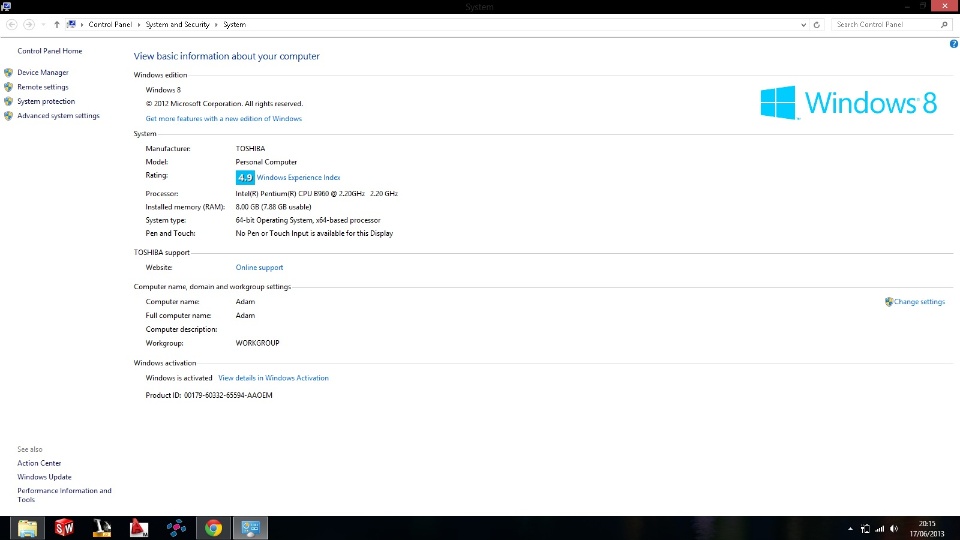This screenshot has height=540, width=960.
Task: Refresh the System page
Action: coord(817,25)
